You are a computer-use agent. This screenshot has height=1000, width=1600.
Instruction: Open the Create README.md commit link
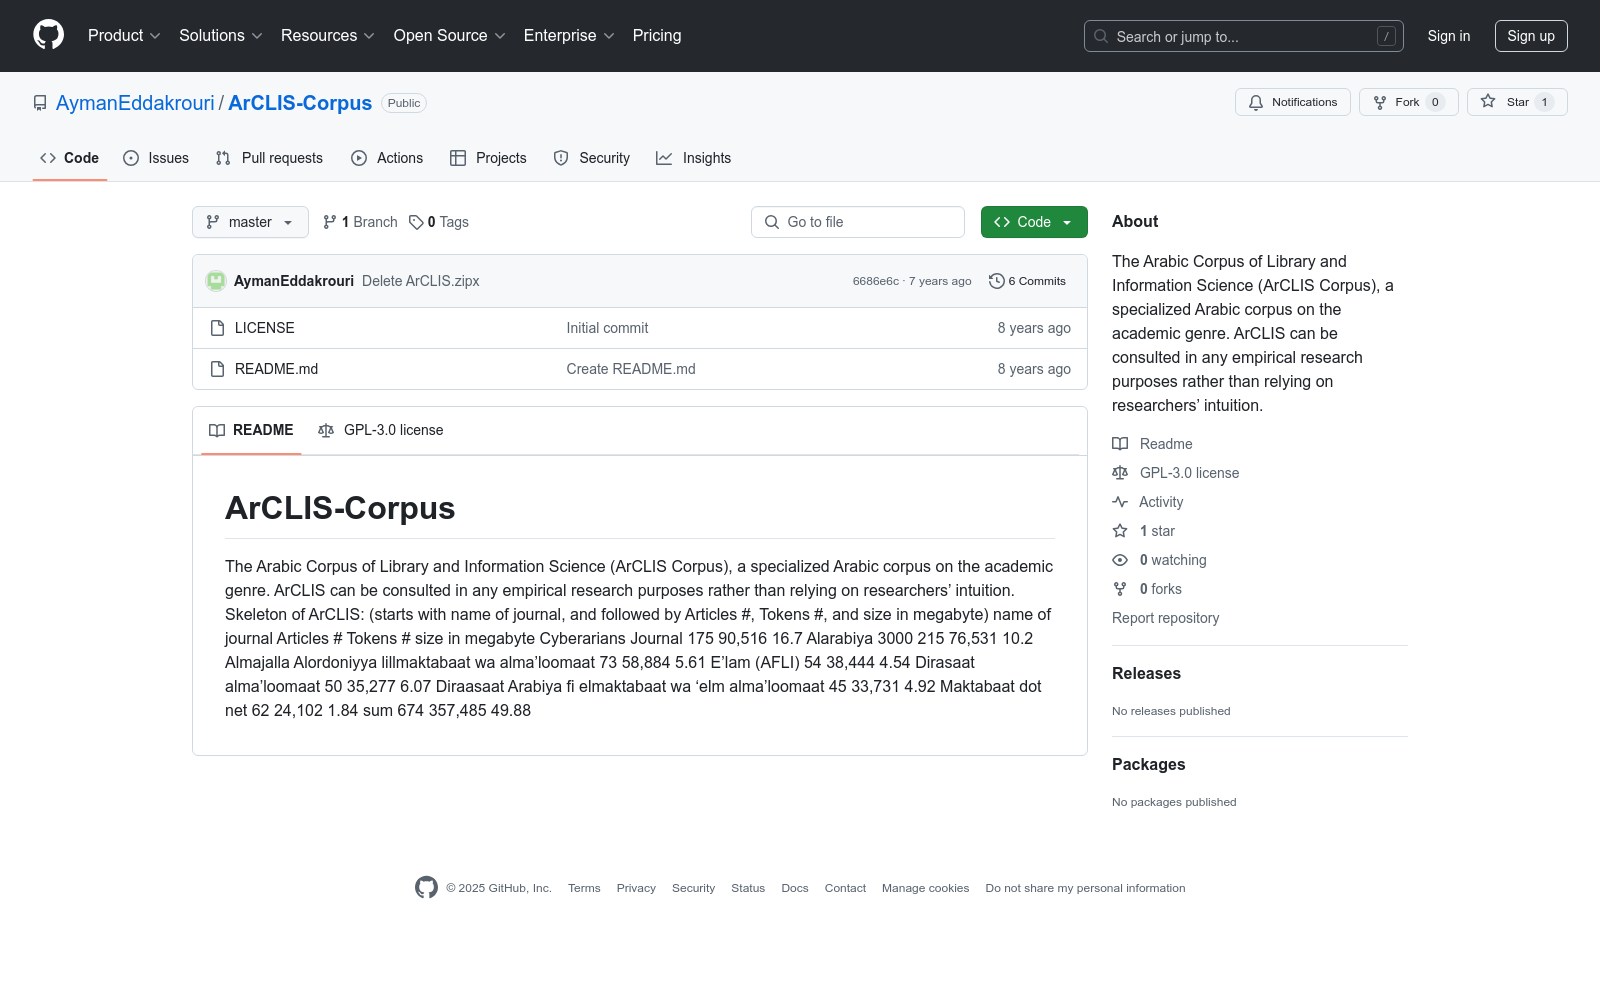[x=631, y=369]
